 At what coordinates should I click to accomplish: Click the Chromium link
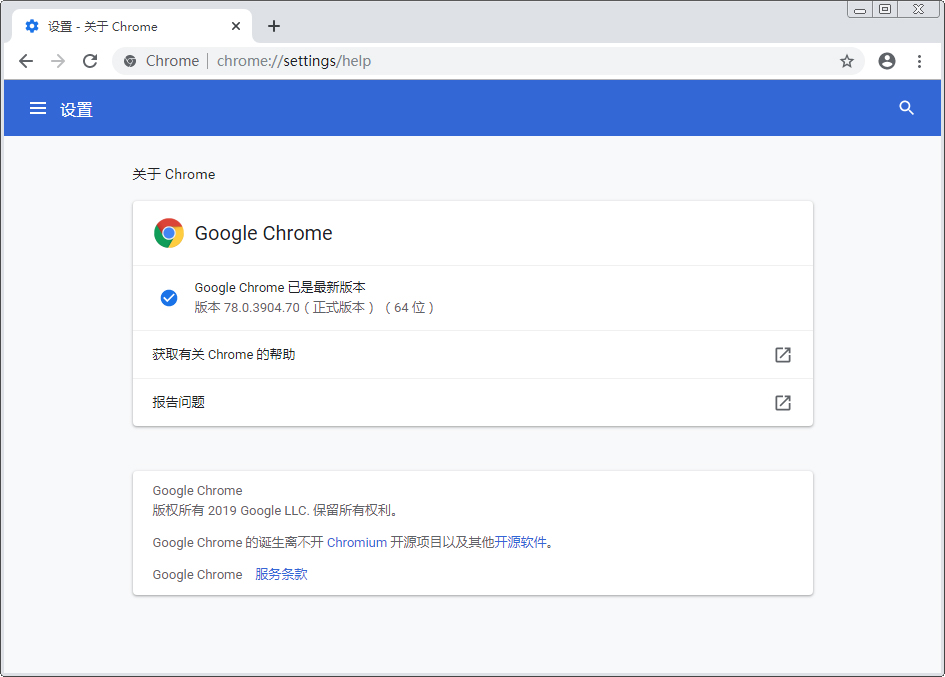tap(357, 542)
